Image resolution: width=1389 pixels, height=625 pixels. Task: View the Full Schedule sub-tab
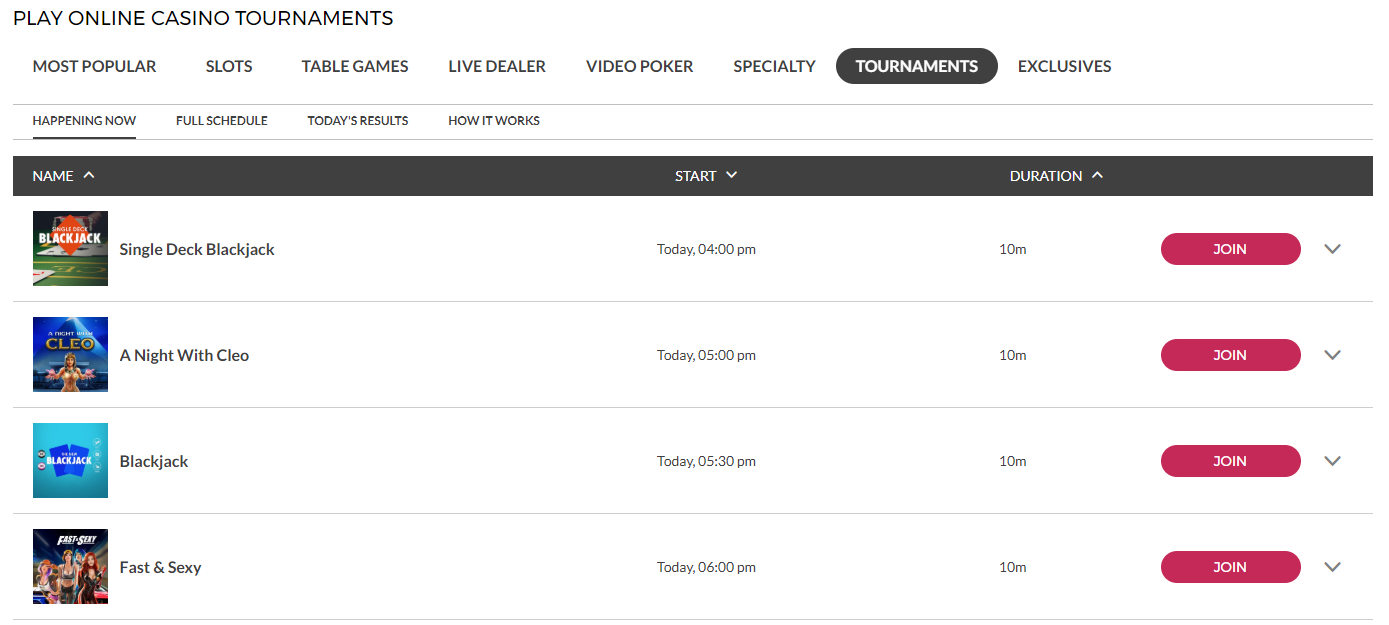point(222,121)
